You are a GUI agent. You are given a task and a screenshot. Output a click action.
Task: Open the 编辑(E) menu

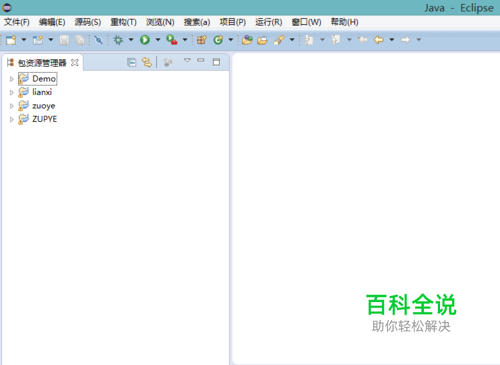pos(52,22)
